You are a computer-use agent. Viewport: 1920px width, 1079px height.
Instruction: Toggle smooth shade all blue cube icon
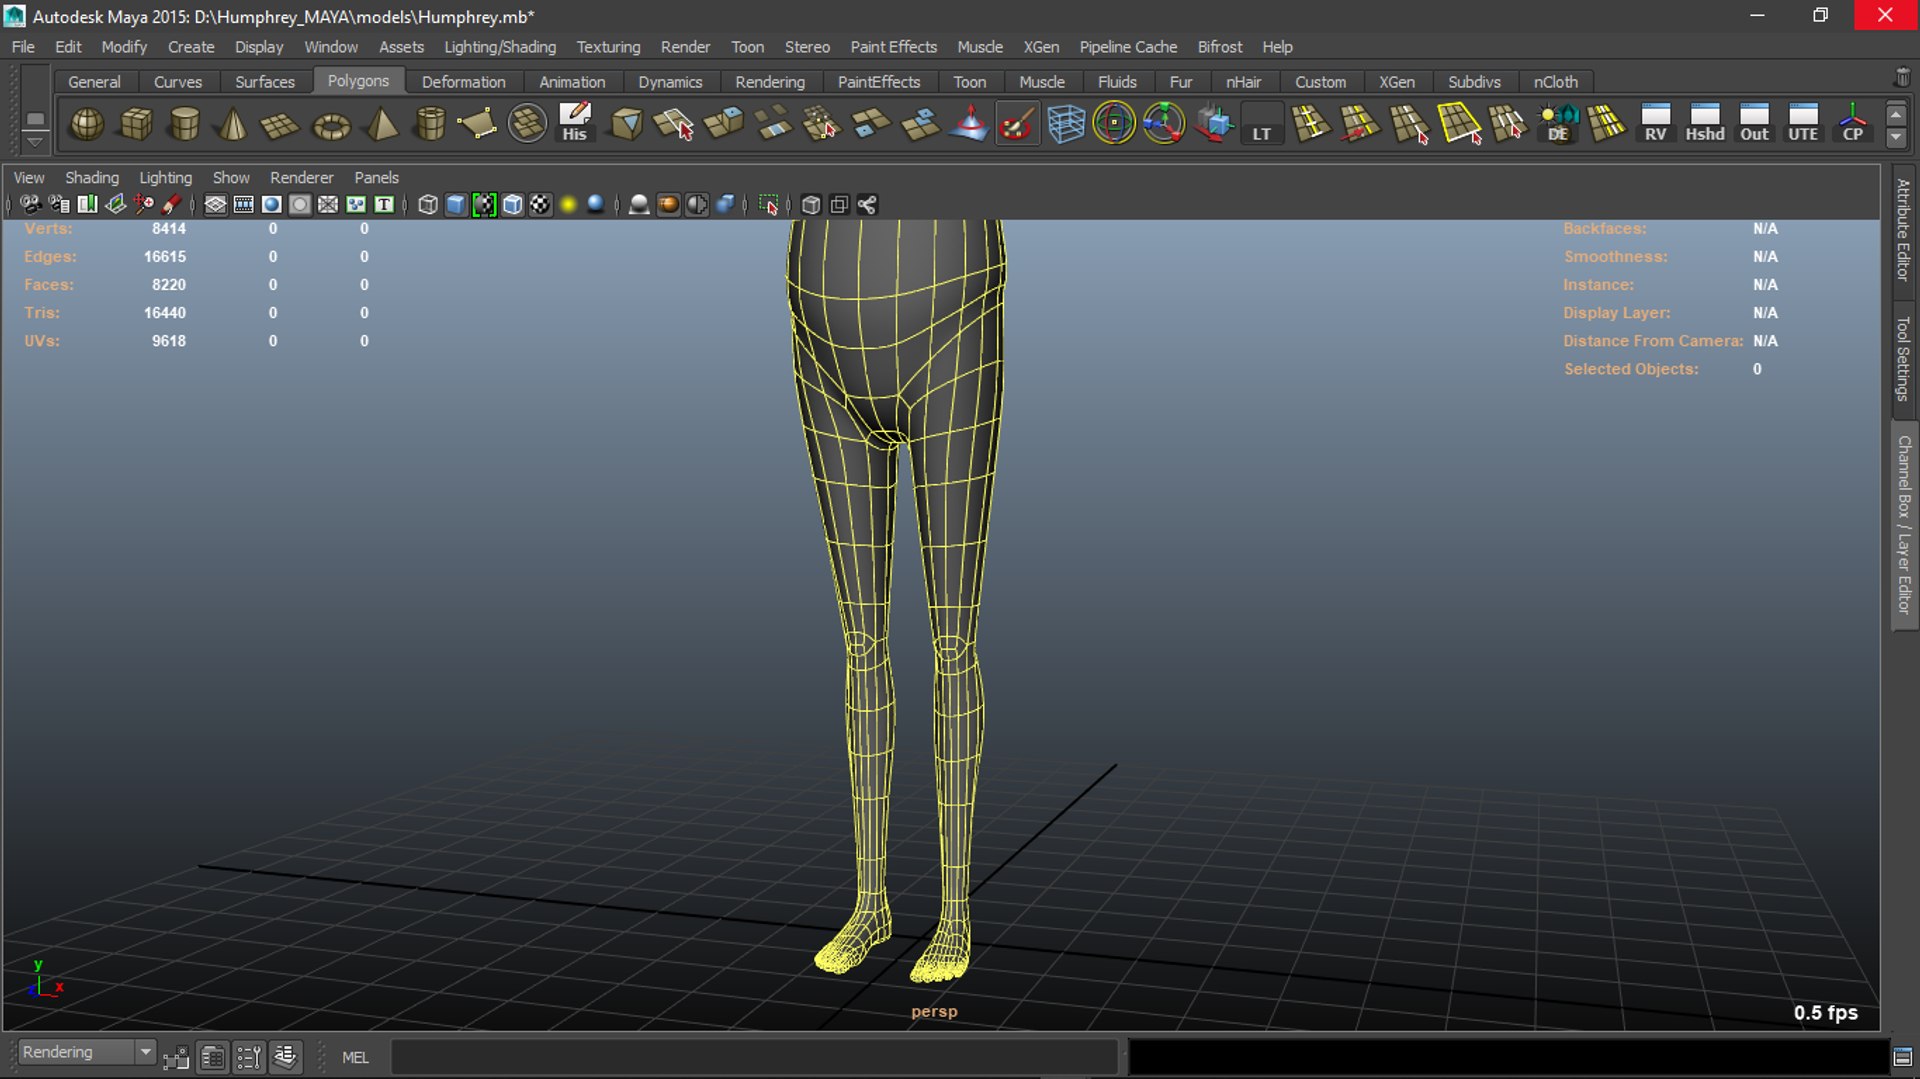456,205
